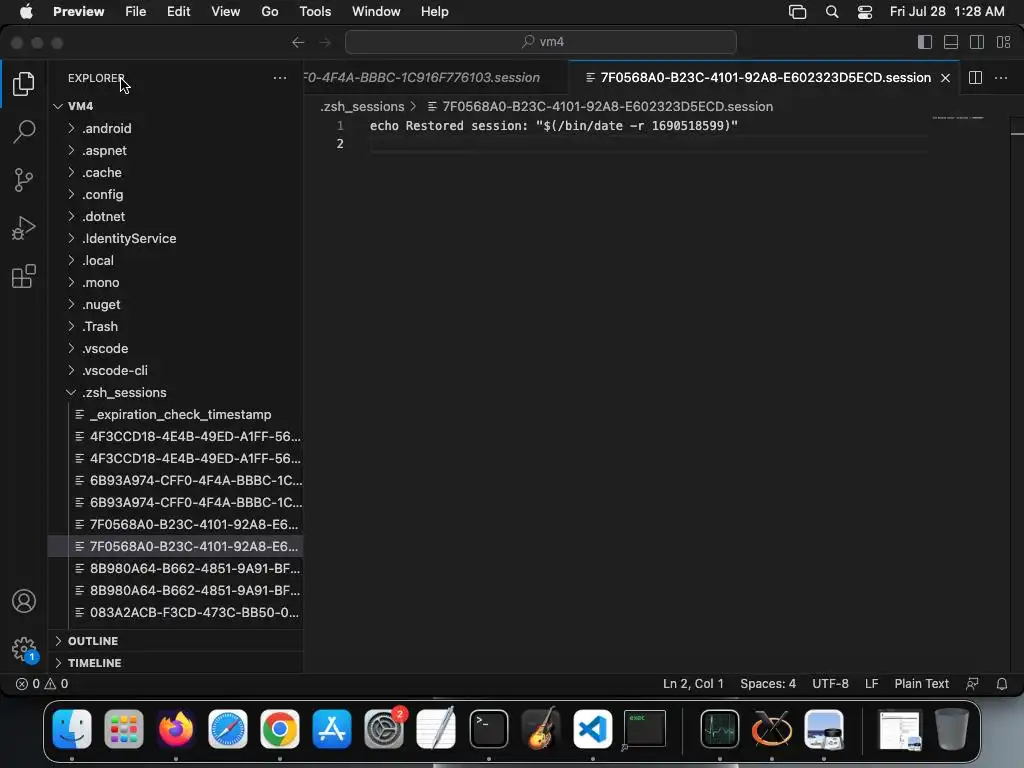Open GarageBand from the Dock

pyautogui.click(x=541, y=729)
